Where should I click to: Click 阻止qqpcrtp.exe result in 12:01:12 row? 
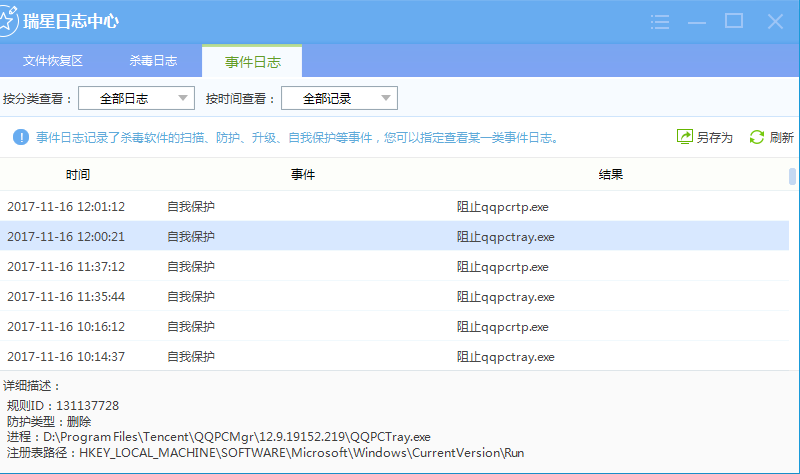[x=503, y=207]
